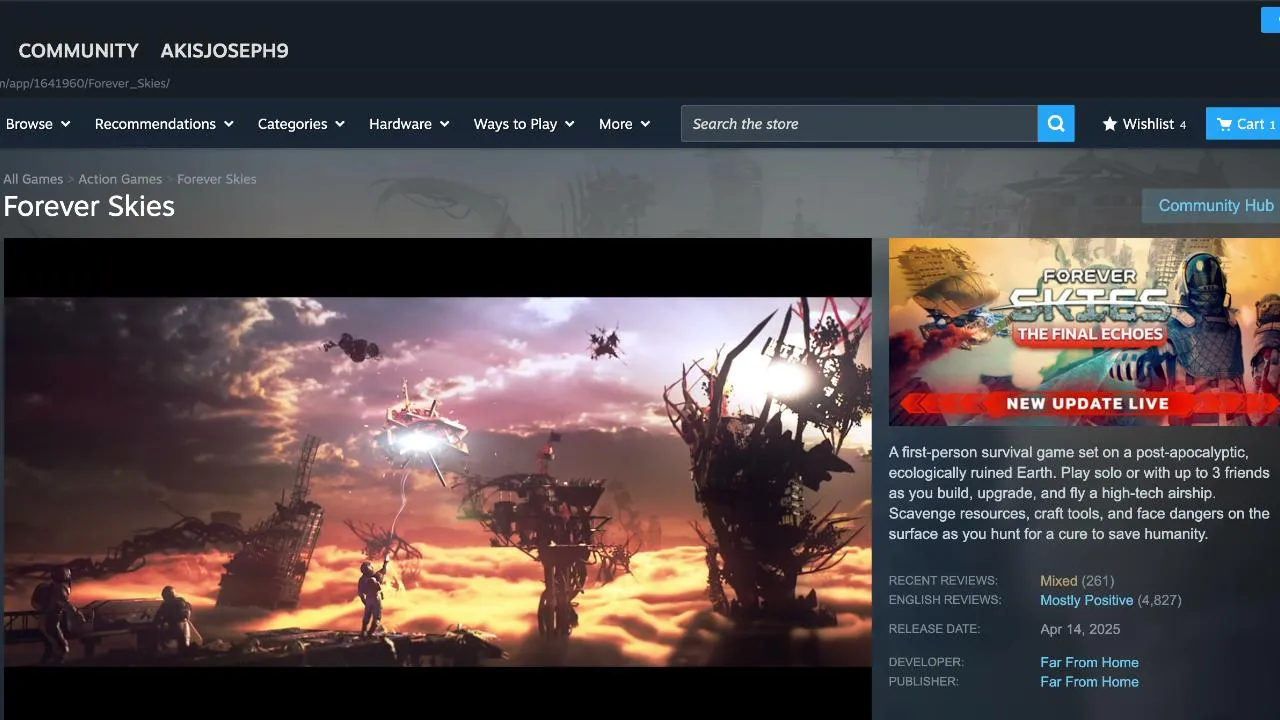Focus the Search the store field

coord(859,124)
